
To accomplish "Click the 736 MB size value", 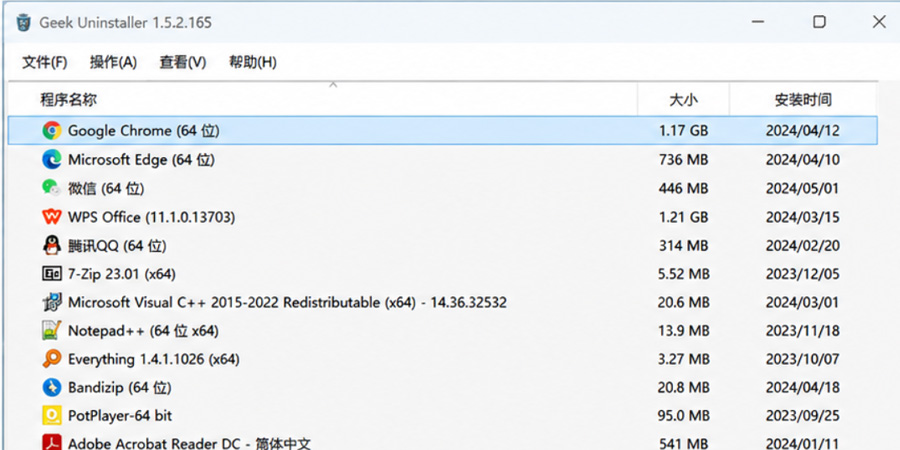I will pos(683,160).
